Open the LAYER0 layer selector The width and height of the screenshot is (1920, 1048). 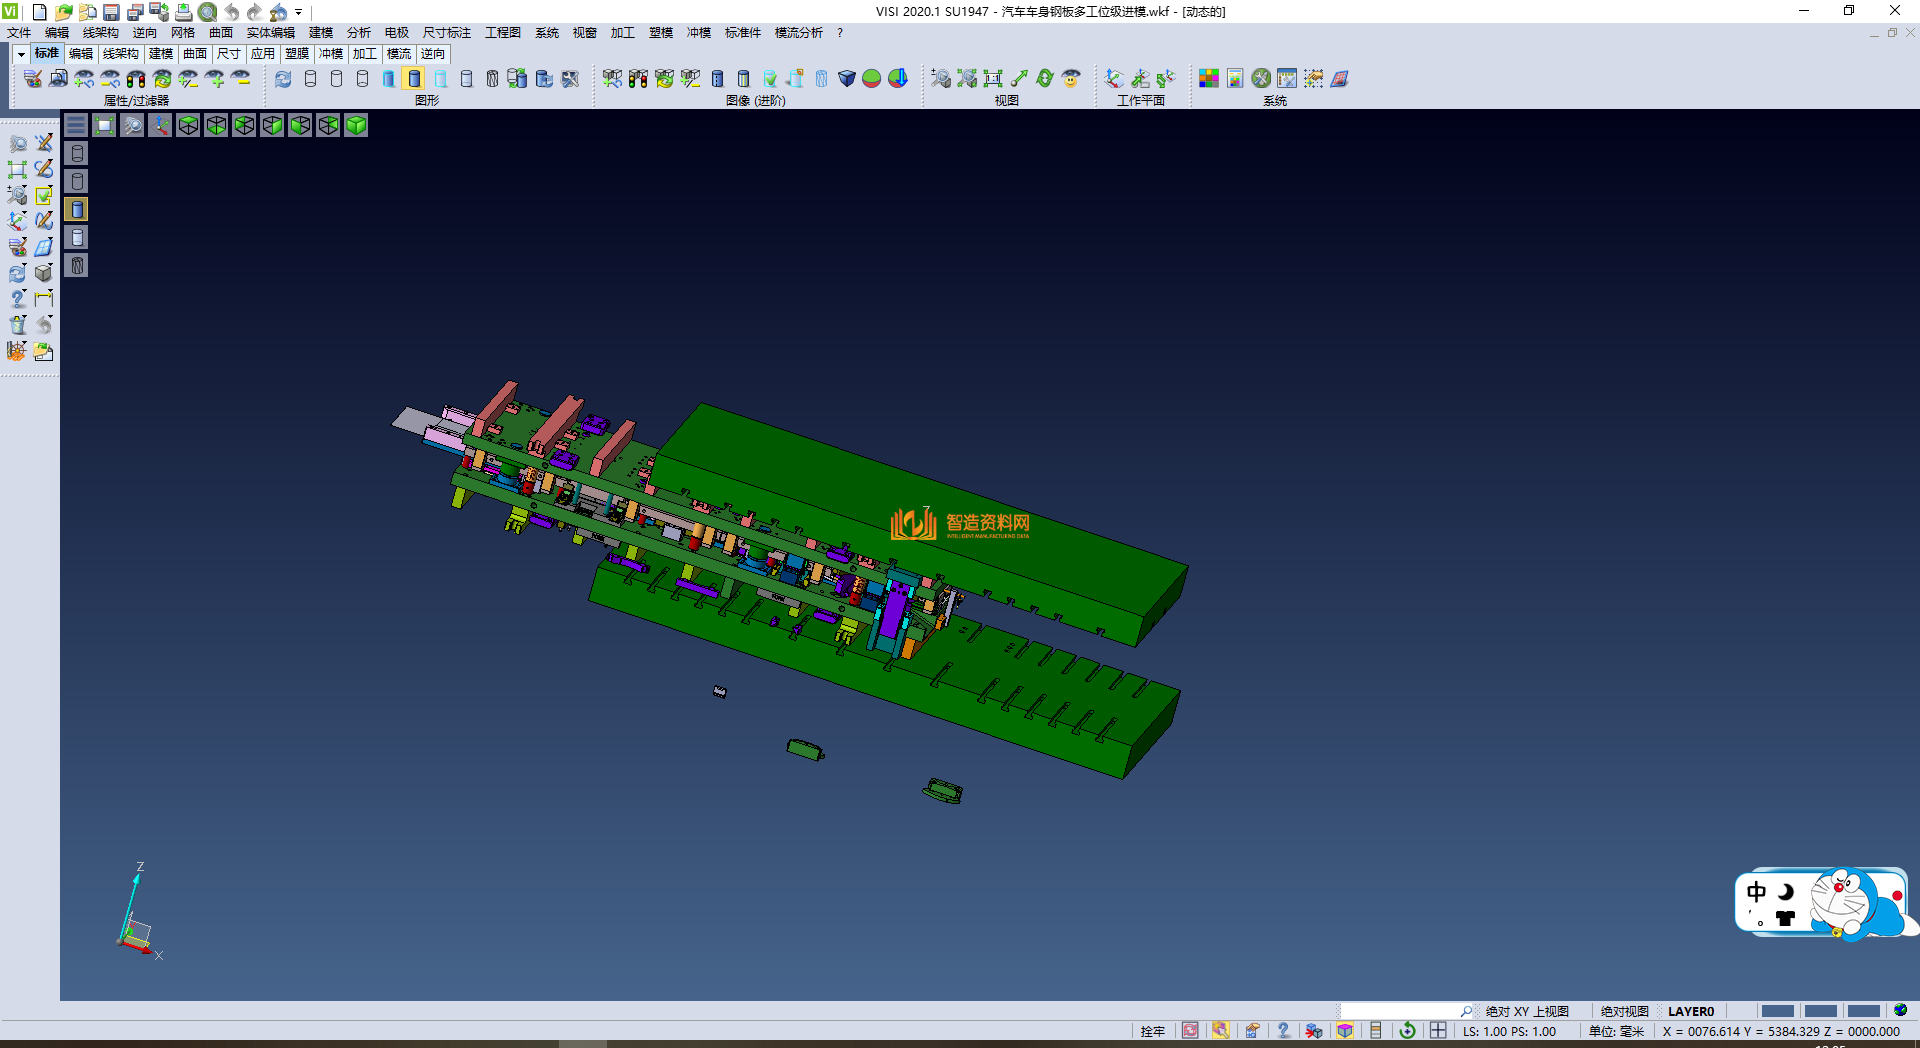[x=1690, y=1011]
